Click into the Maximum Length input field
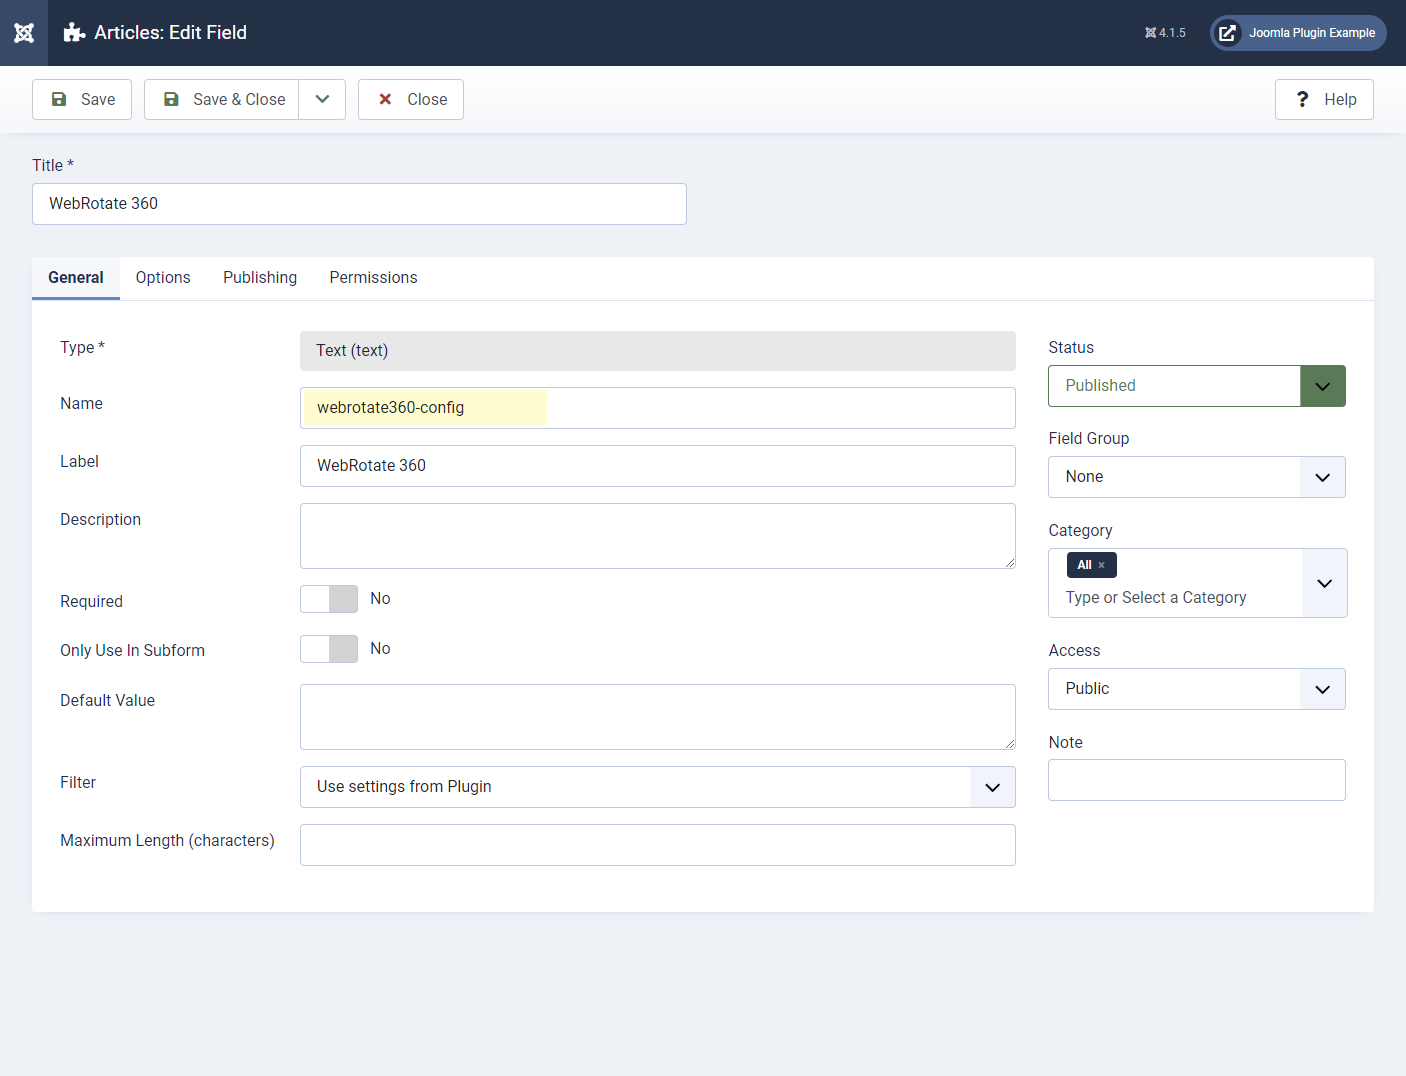The width and height of the screenshot is (1406, 1076). tap(657, 845)
